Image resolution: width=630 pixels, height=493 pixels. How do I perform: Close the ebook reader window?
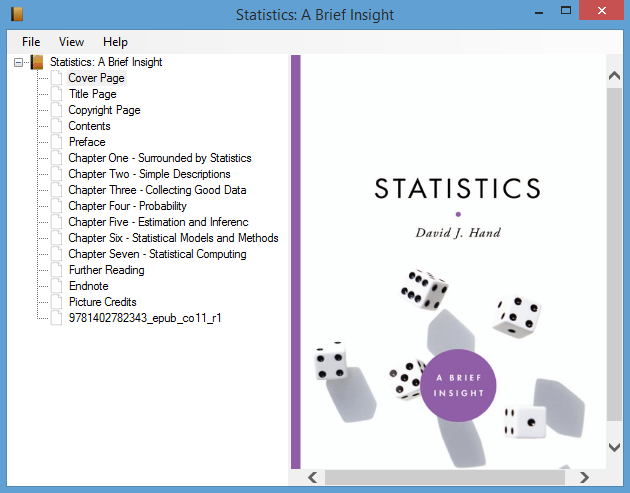(601, 10)
